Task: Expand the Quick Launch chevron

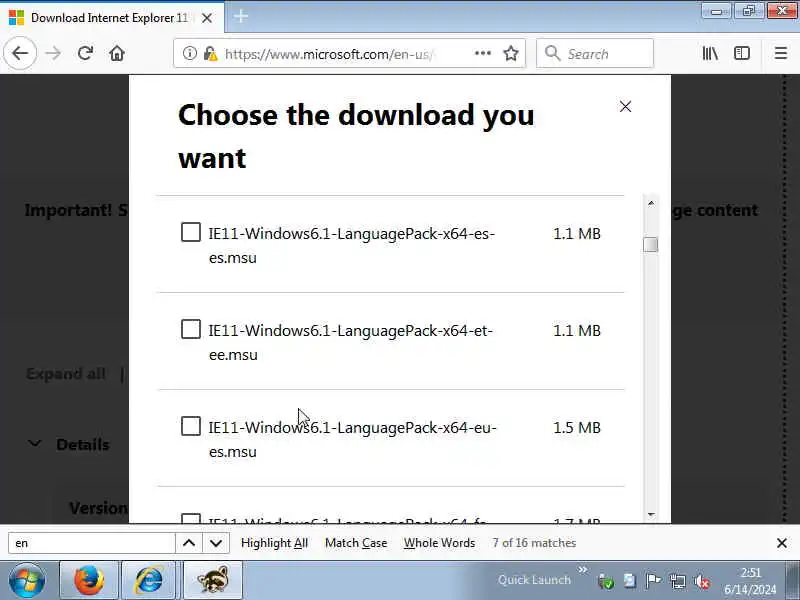Action: pos(583,569)
